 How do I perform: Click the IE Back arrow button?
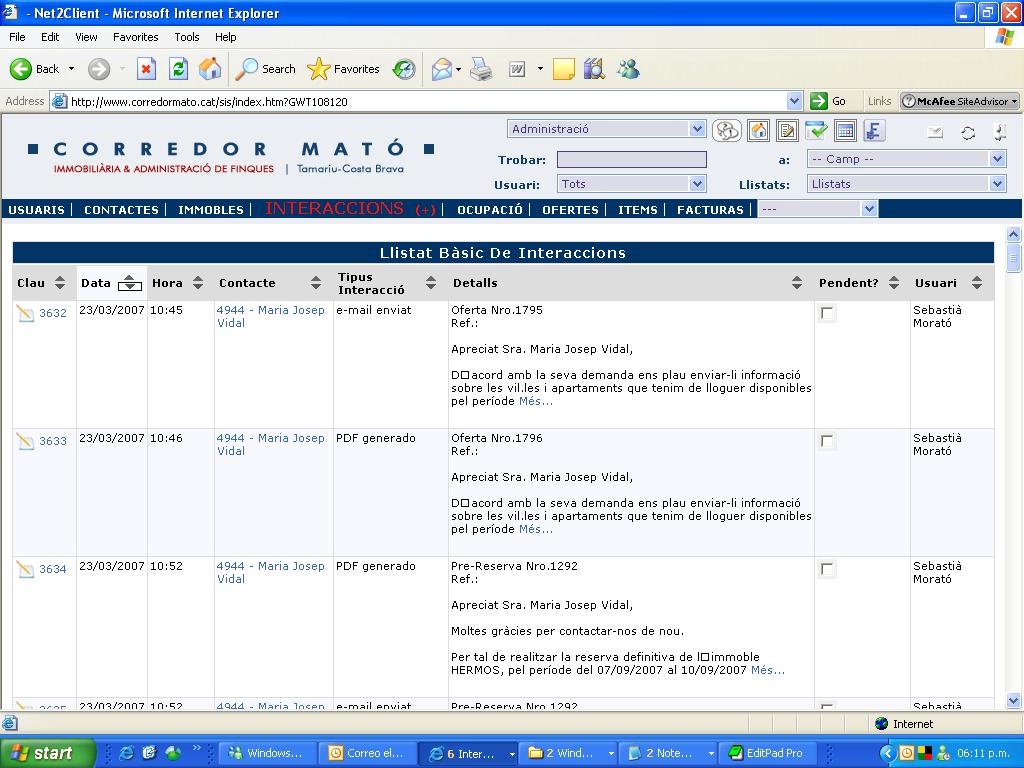[21, 69]
